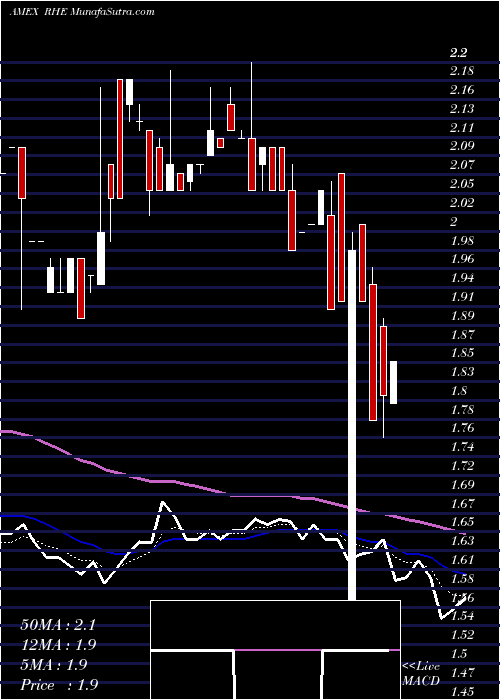
Task: Click the 50MA : 2.1 legend entry
Action: 58,625
